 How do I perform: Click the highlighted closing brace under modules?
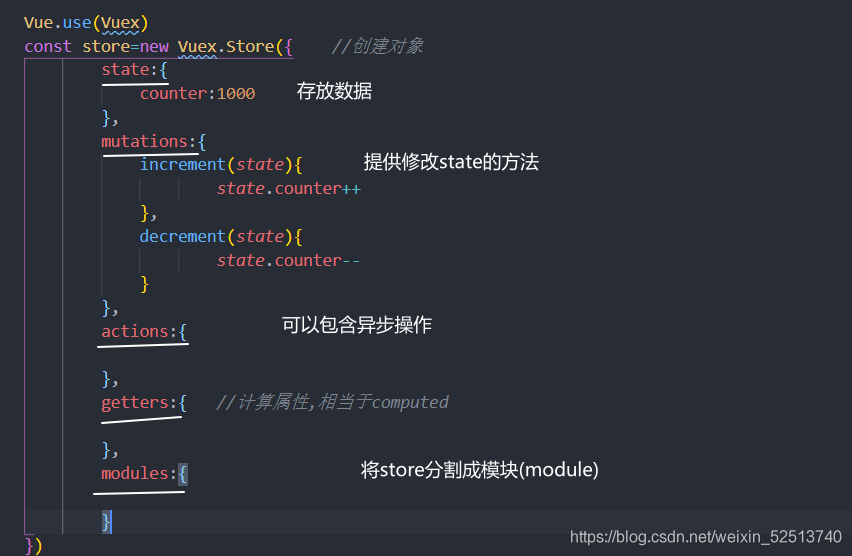pos(106,522)
